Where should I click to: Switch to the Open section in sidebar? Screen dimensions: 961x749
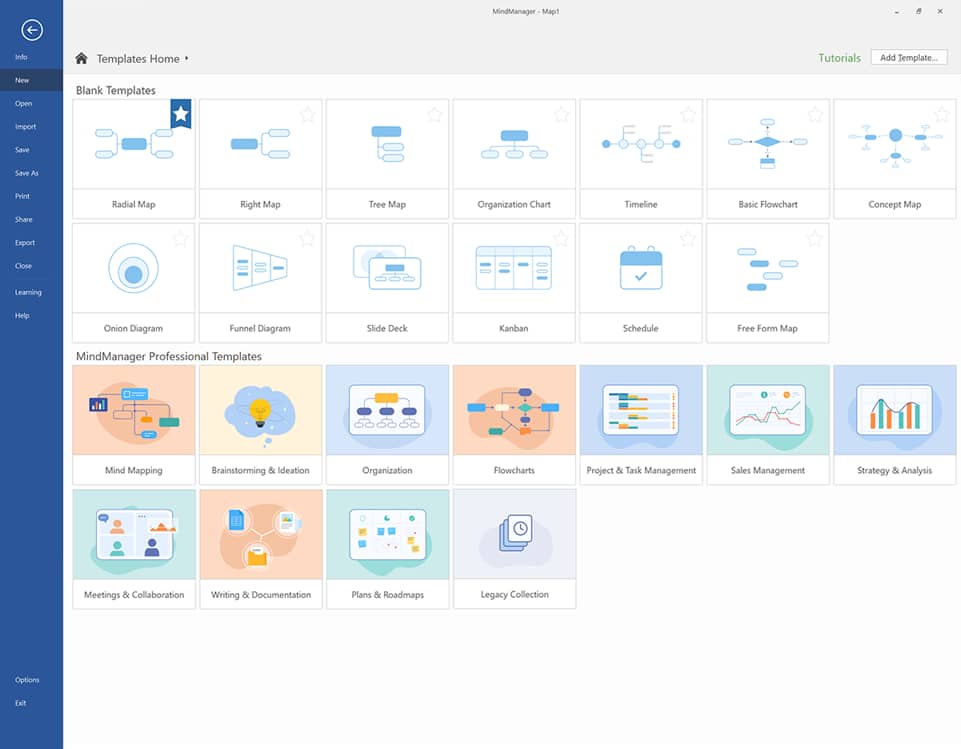[23, 103]
